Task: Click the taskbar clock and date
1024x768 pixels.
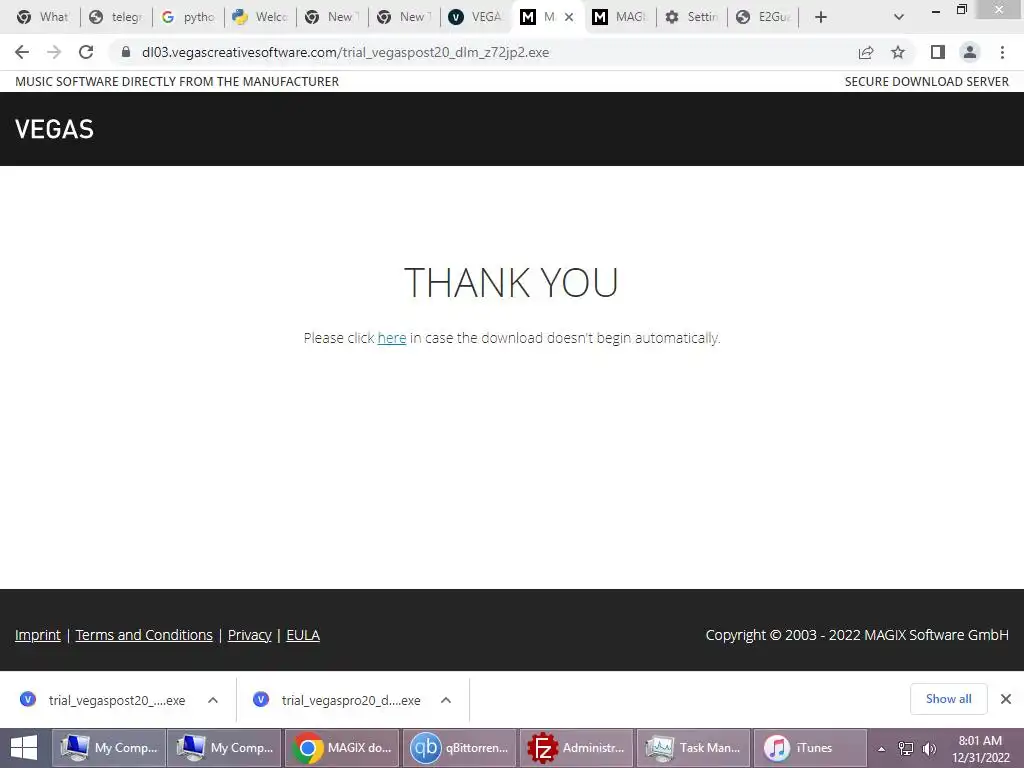Action: [x=980, y=749]
